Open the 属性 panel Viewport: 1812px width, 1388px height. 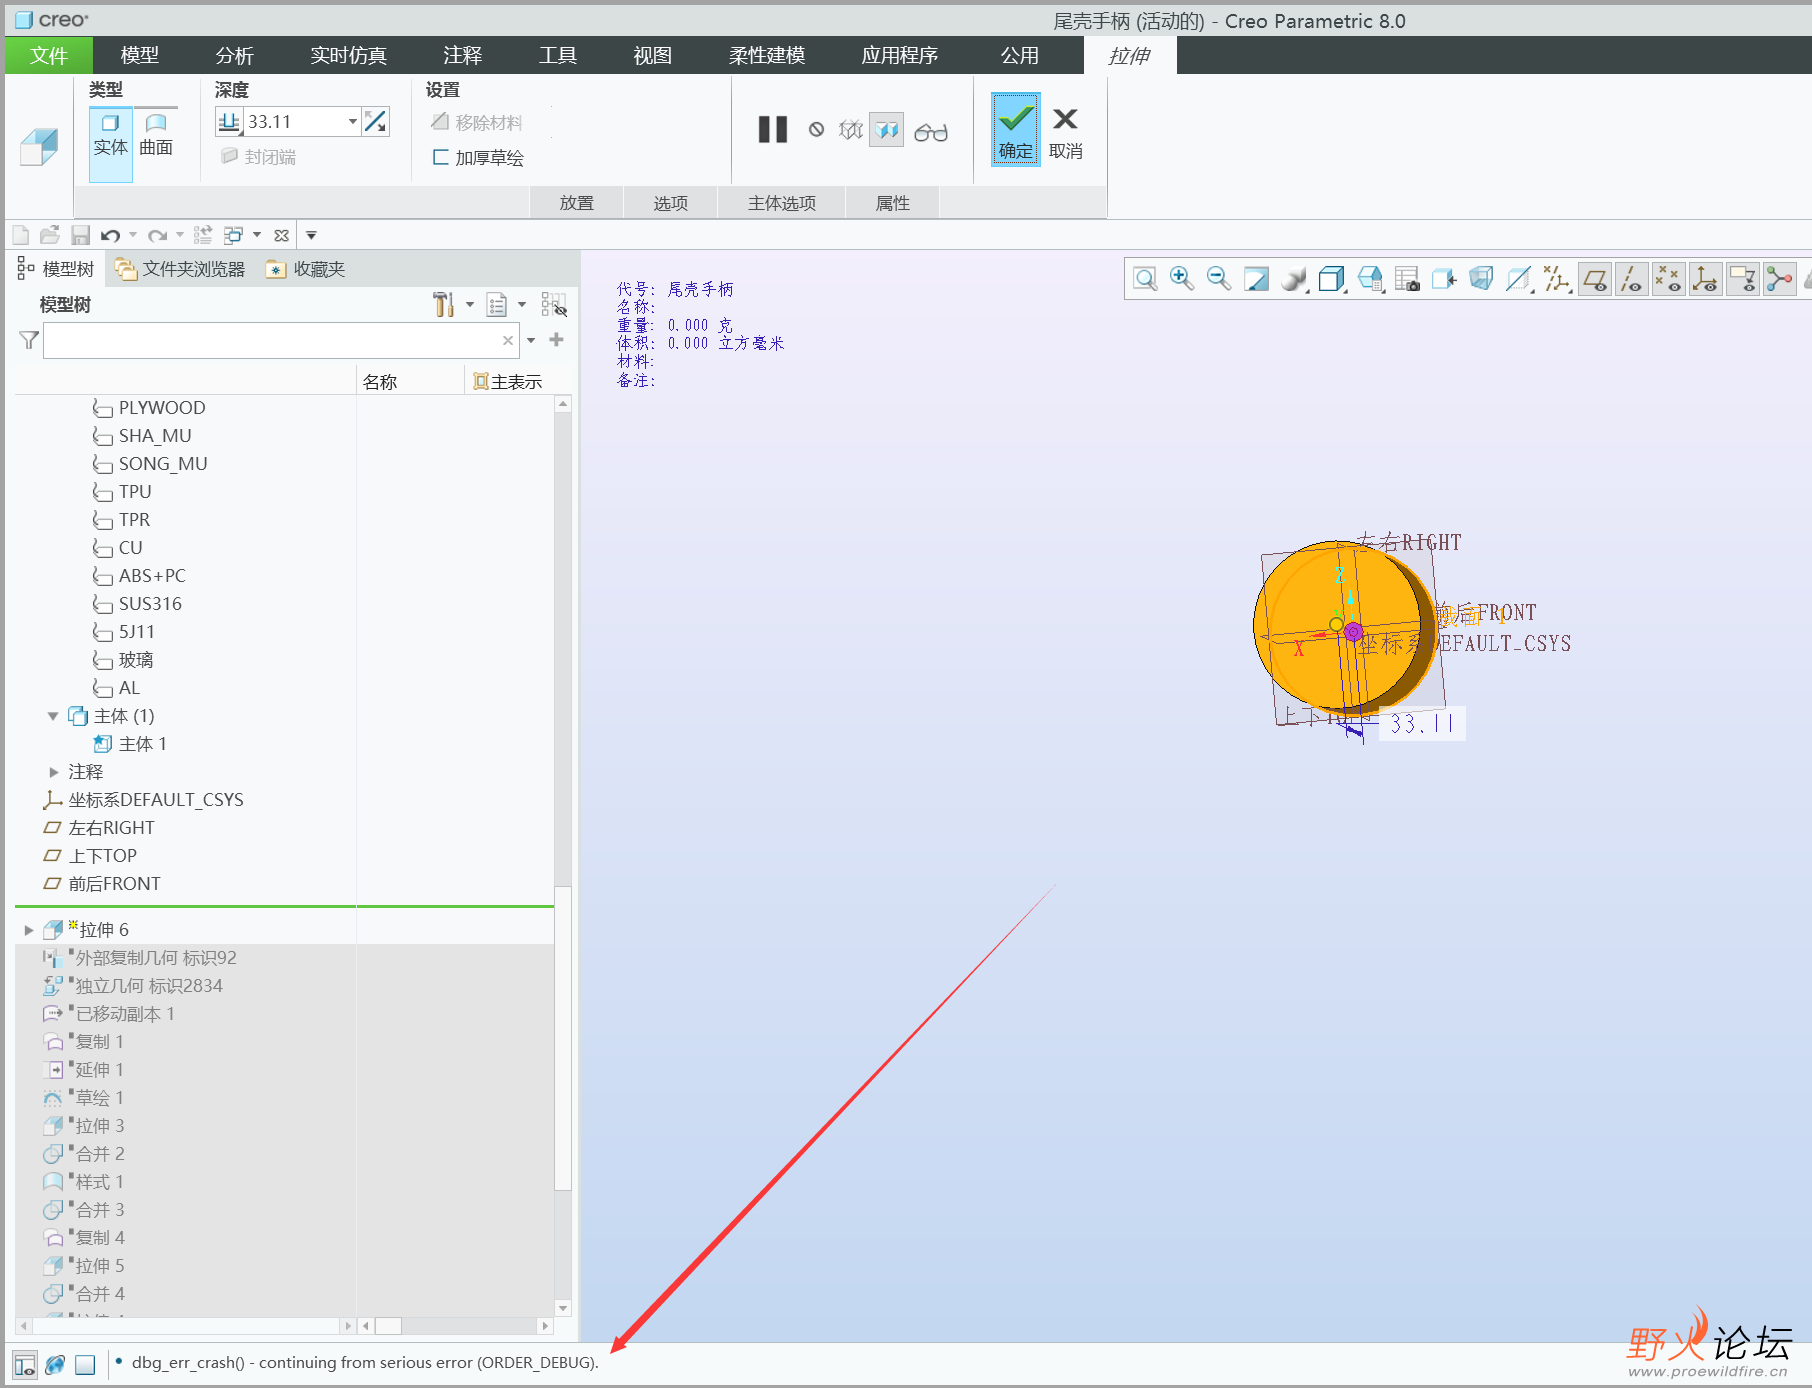click(892, 203)
